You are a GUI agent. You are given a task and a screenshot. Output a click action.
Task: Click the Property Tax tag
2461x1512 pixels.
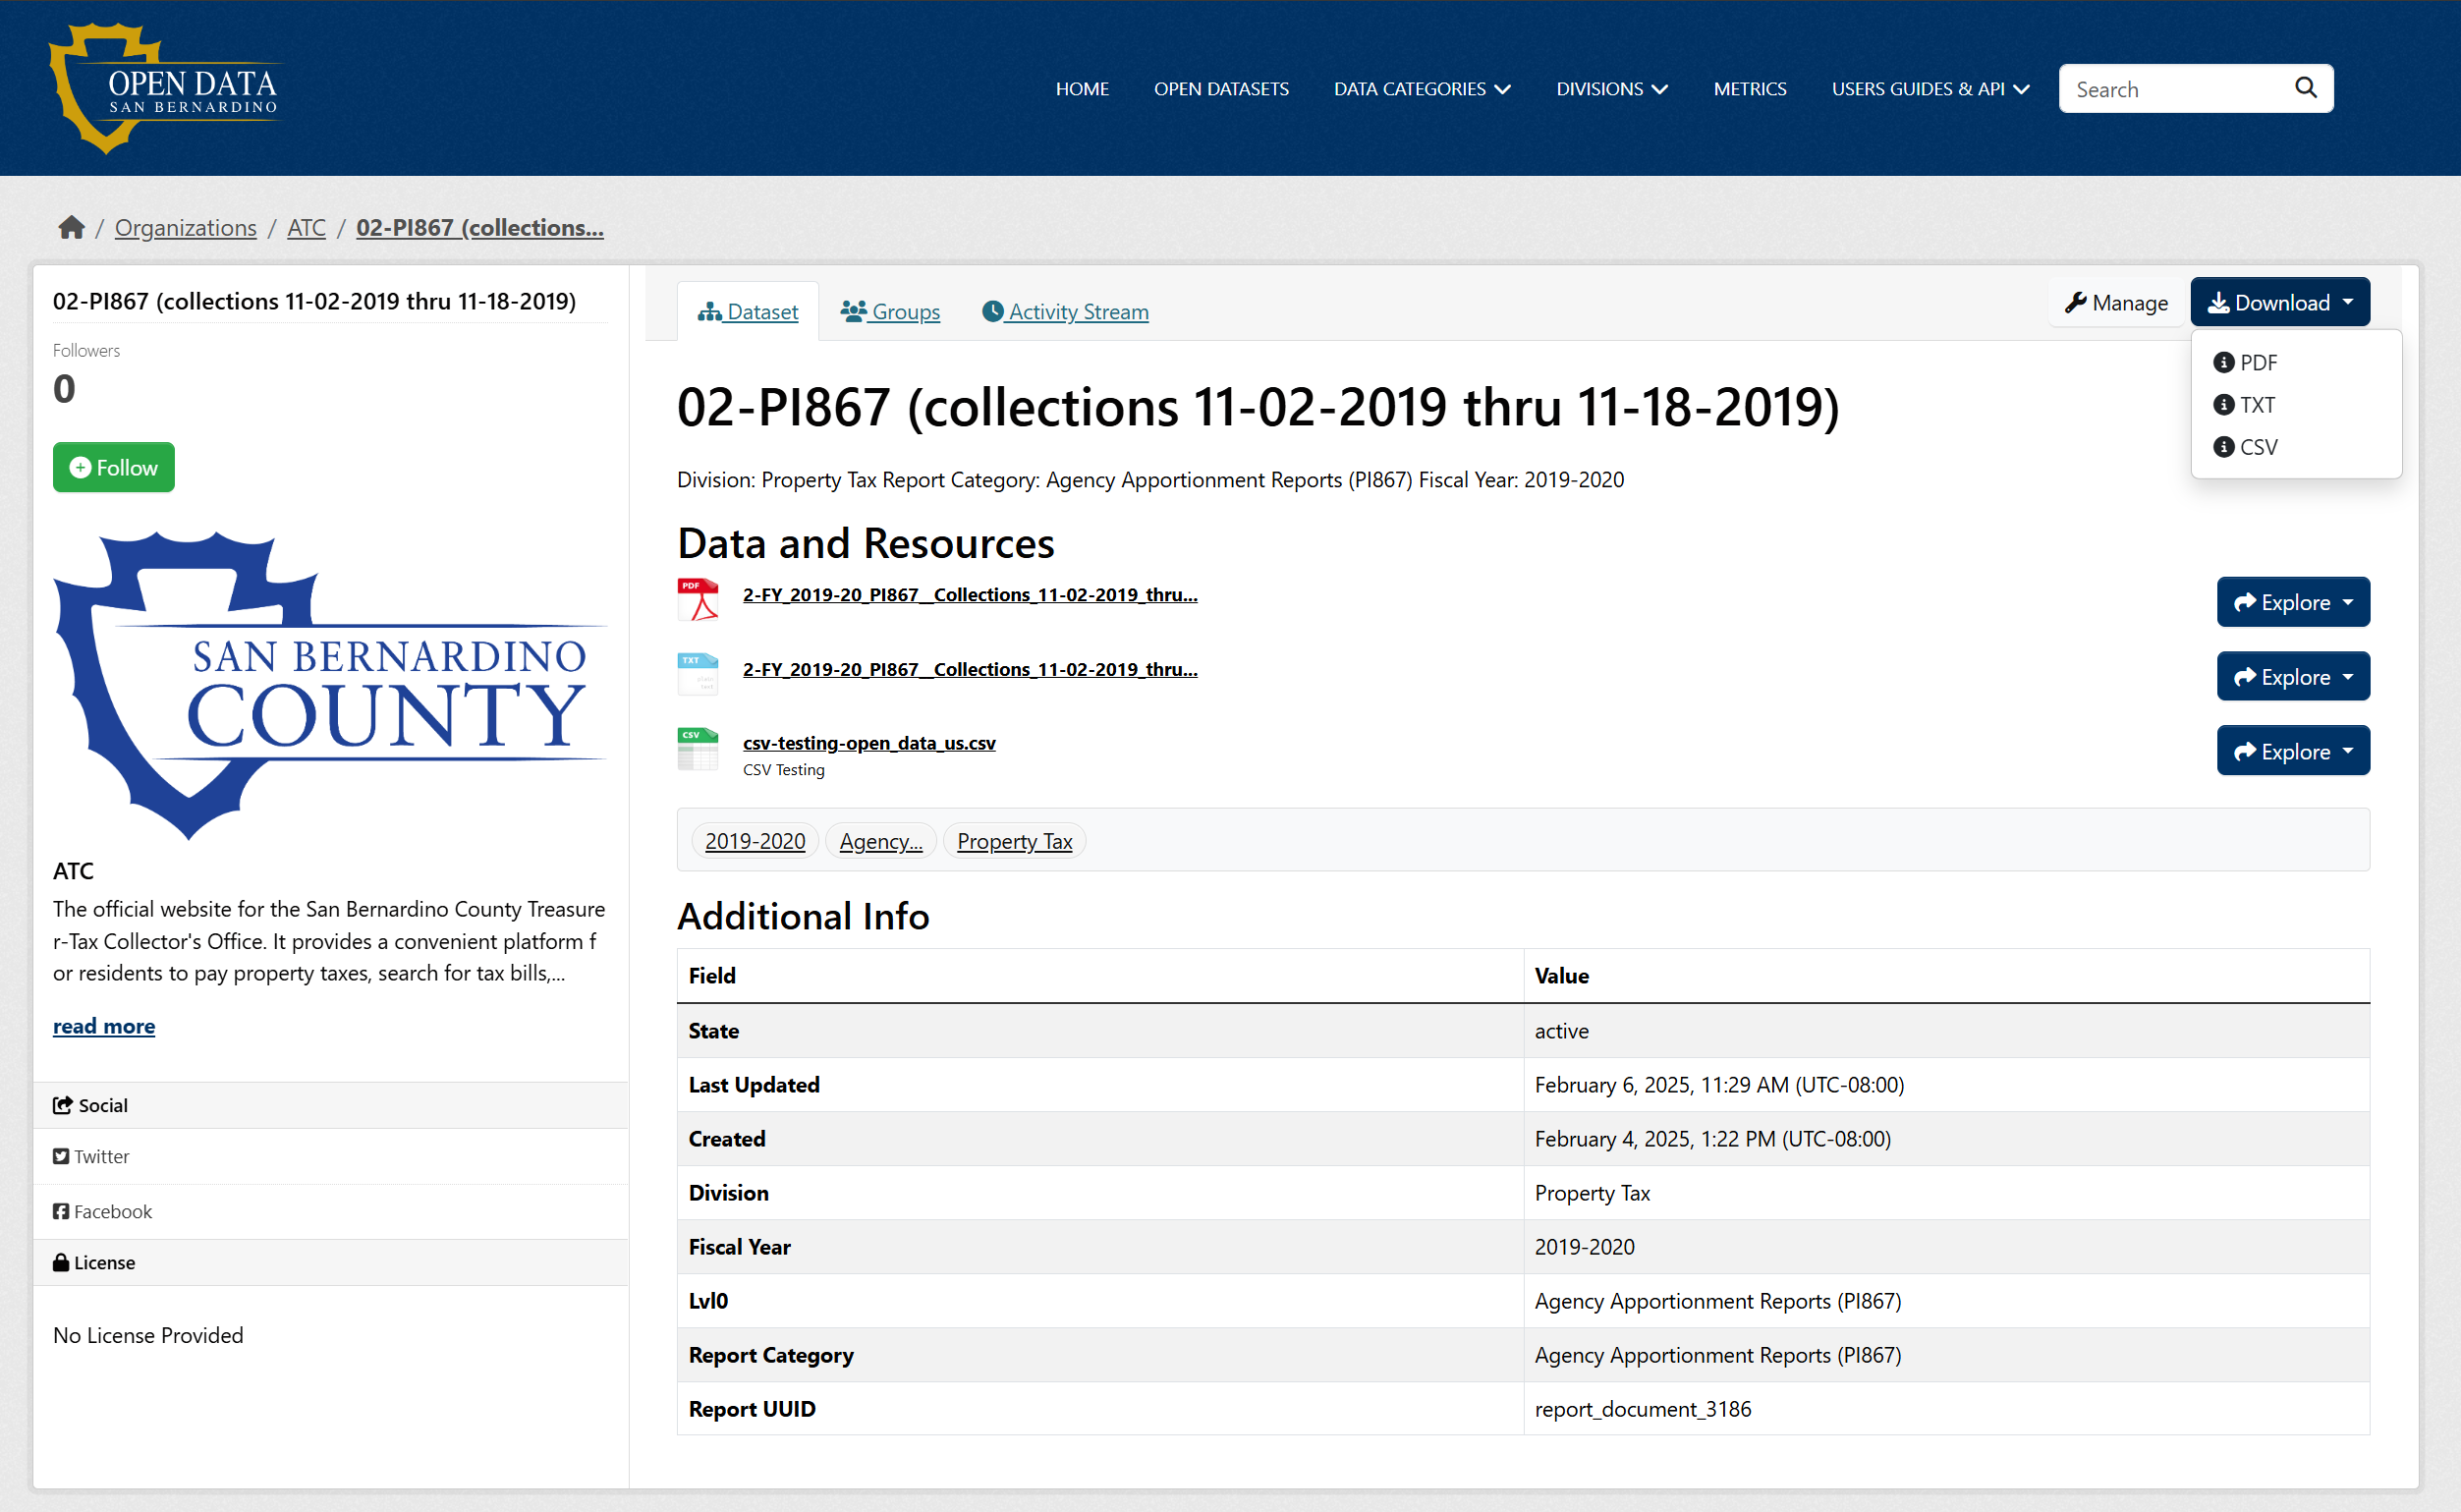click(x=1014, y=841)
